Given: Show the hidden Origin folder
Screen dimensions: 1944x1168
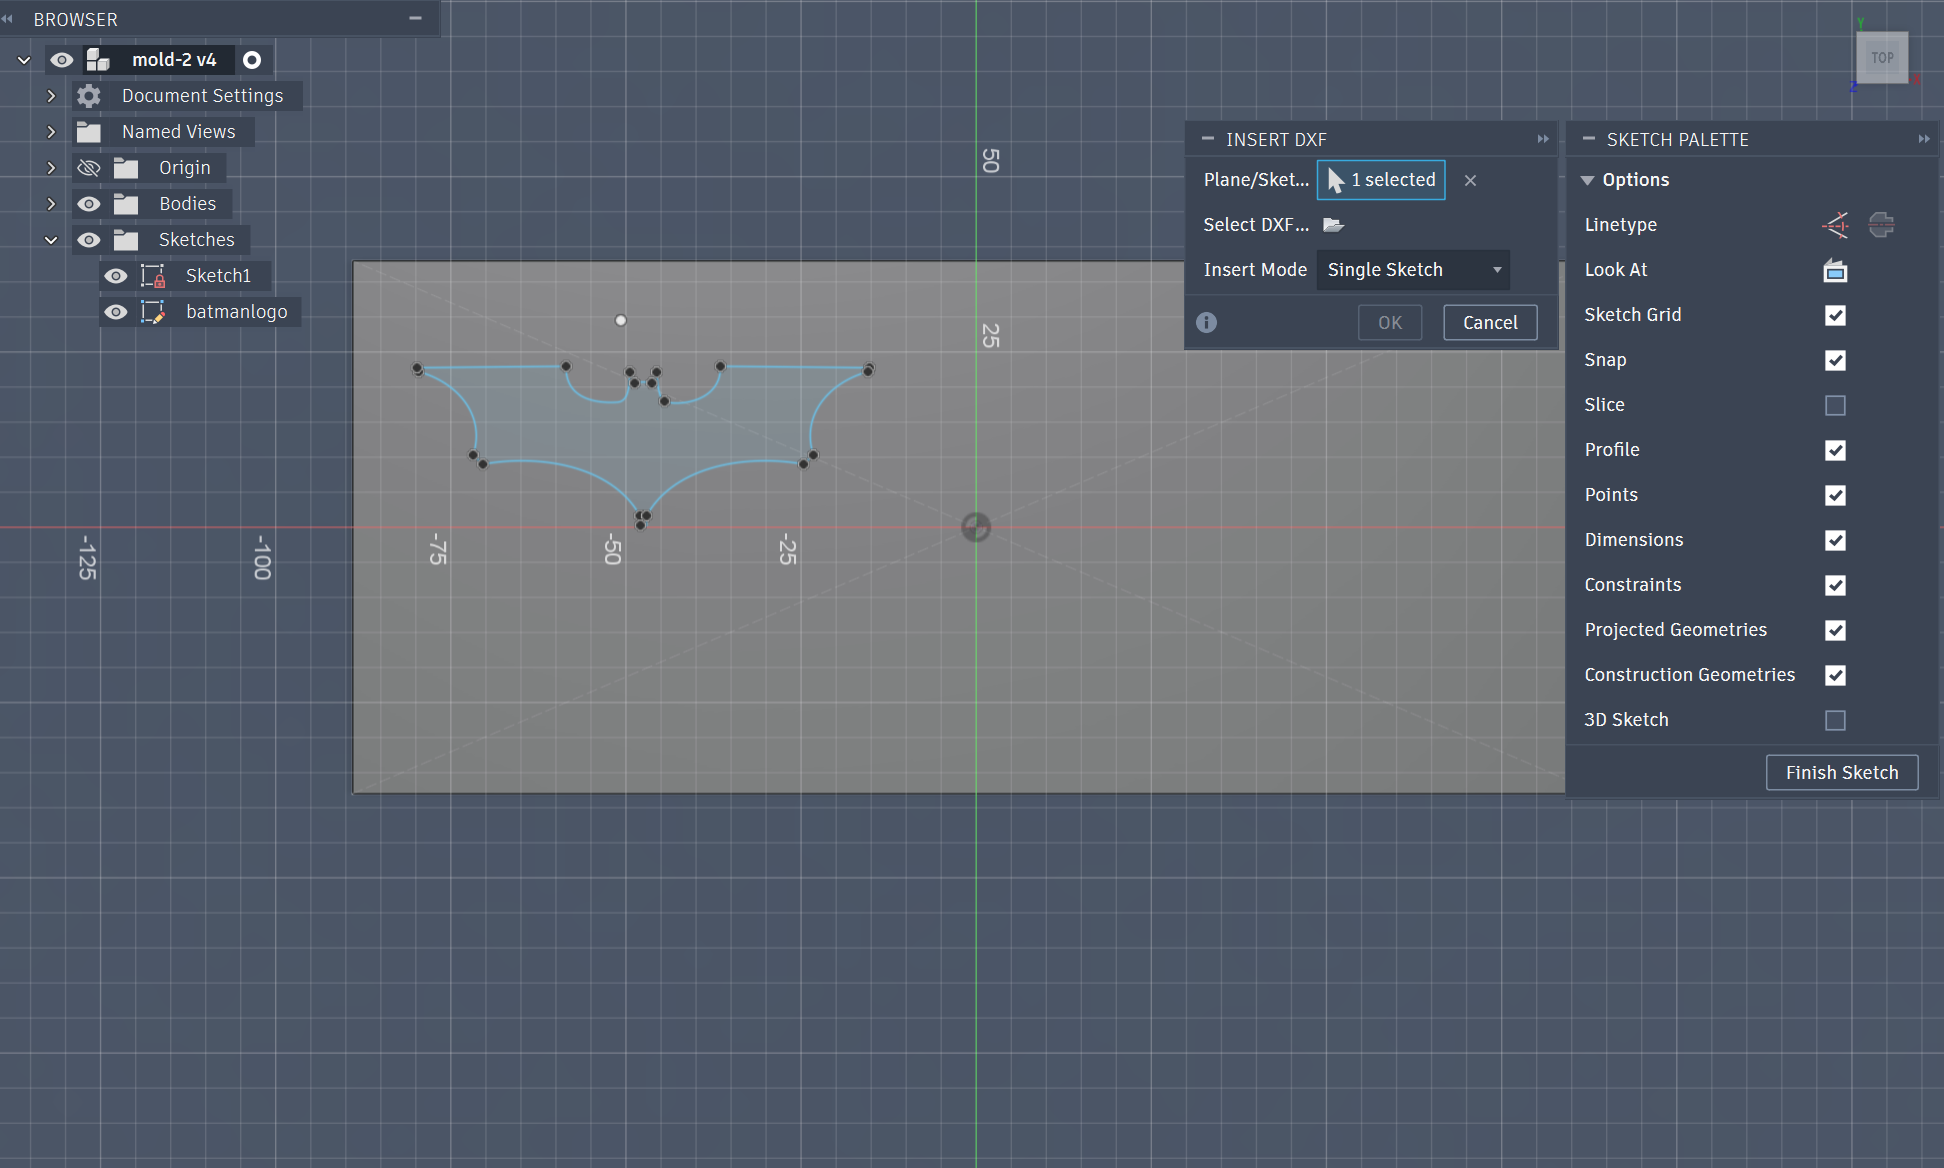Looking at the screenshot, I should click(x=89, y=168).
